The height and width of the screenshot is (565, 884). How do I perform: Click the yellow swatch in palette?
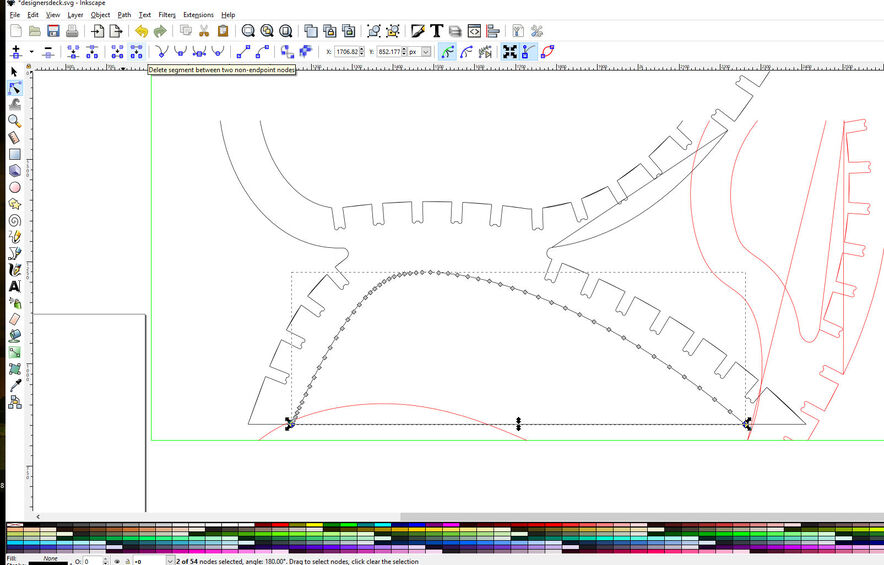(313, 524)
